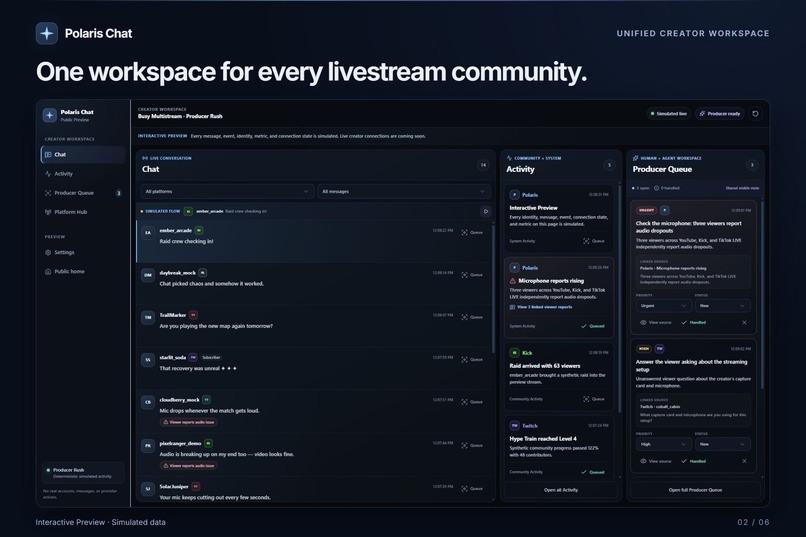Image resolution: width=806 pixels, height=537 pixels.
Task: Click the Producer Rush scenario card in sidebar
Action: [x=83, y=473]
